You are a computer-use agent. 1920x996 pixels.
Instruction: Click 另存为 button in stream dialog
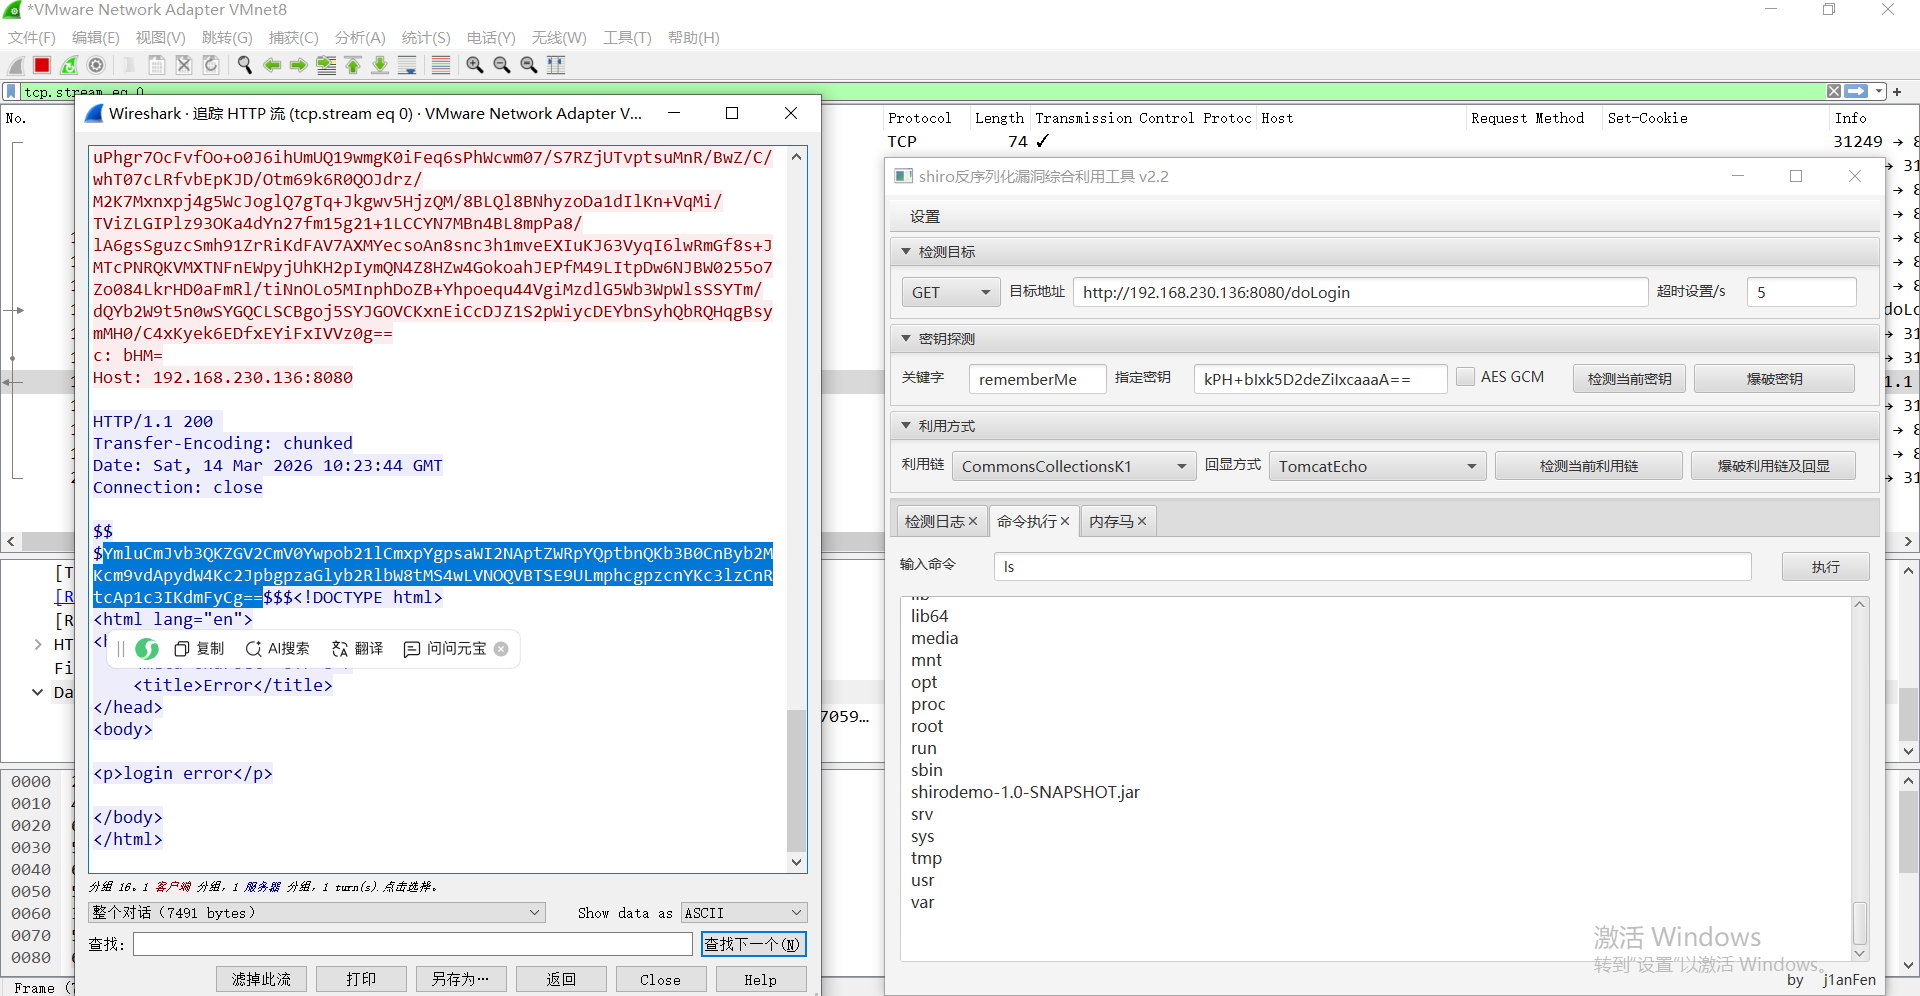(x=461, y=979)
